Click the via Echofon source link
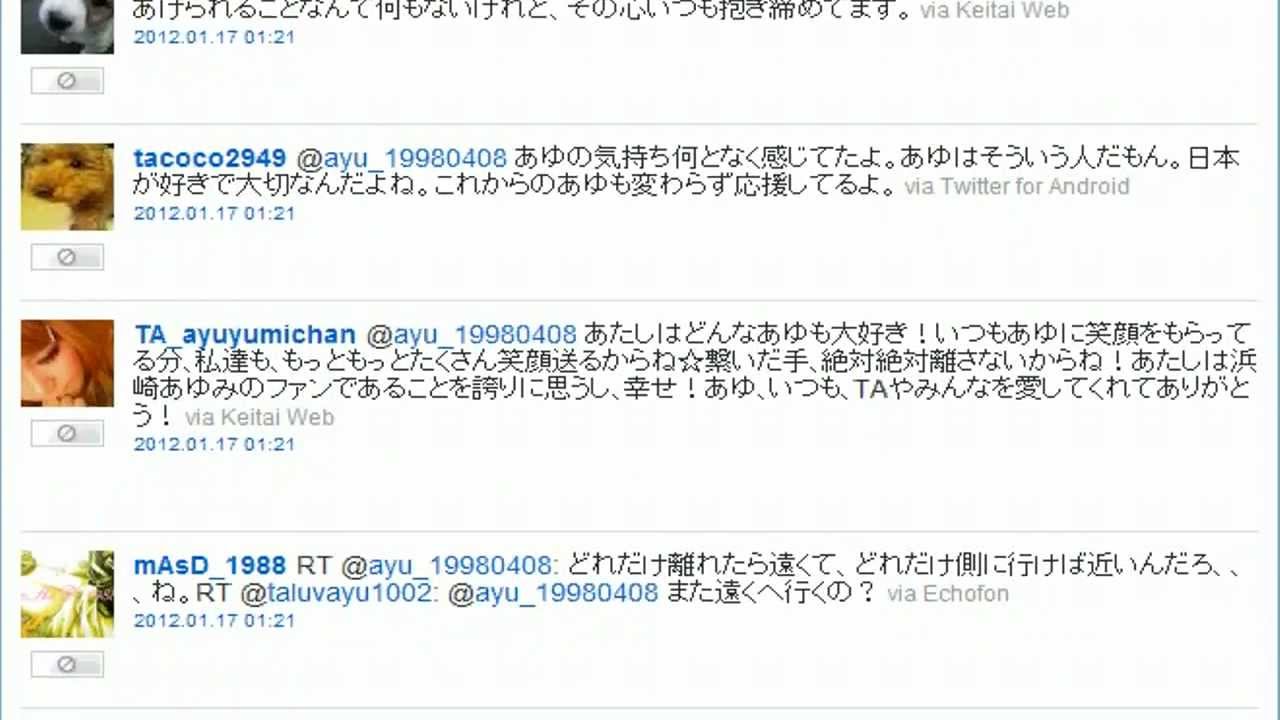The height and width of the screenshot is (720, 1280). (948, 594)
